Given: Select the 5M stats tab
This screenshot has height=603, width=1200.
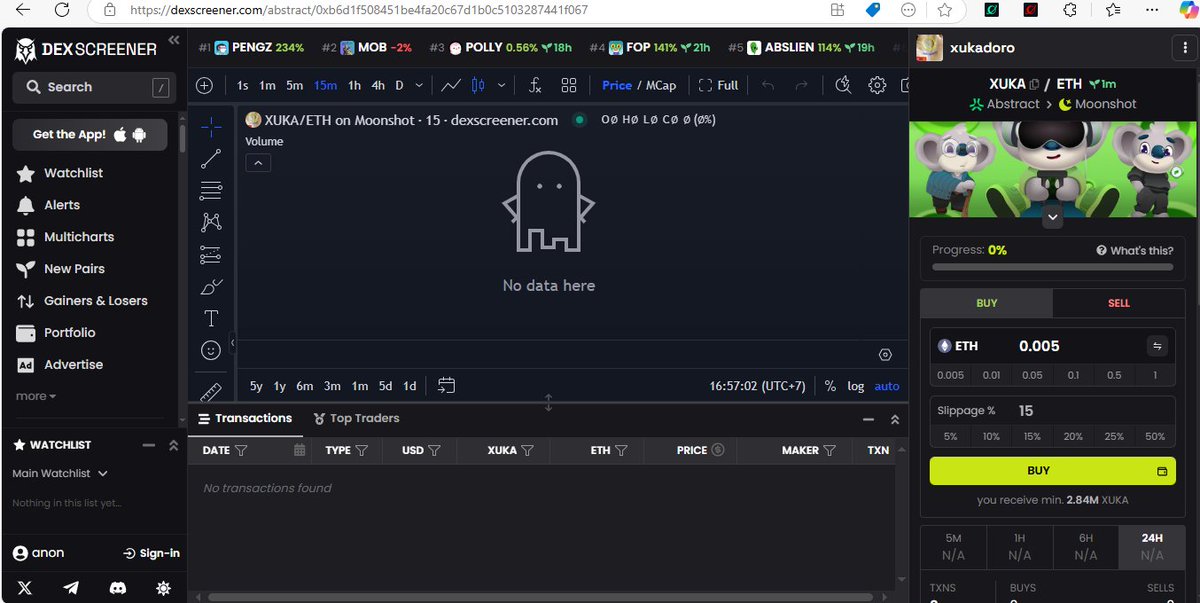Looking at the screenshot, I should pos(953,546).
